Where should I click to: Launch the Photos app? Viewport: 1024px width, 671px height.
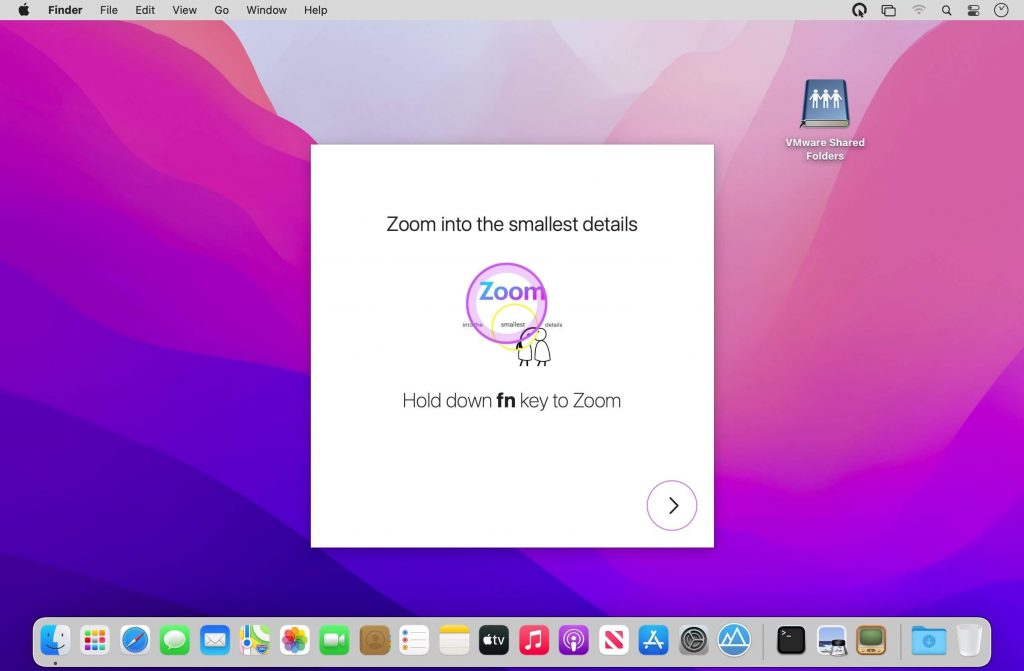click(x=294, y=640)
